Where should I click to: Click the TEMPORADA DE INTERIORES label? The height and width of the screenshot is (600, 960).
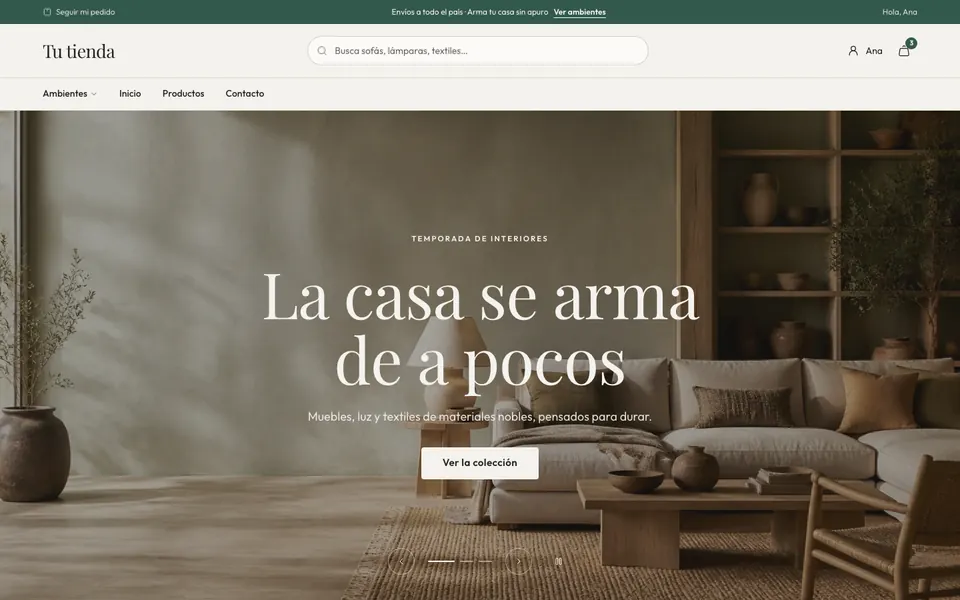click(x=480, y=239)
